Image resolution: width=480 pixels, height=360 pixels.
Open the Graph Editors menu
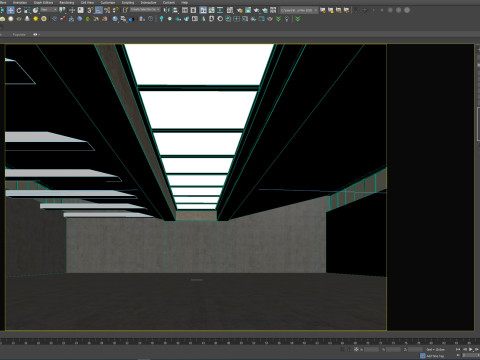pyautogui.click(x=43, y=3)
